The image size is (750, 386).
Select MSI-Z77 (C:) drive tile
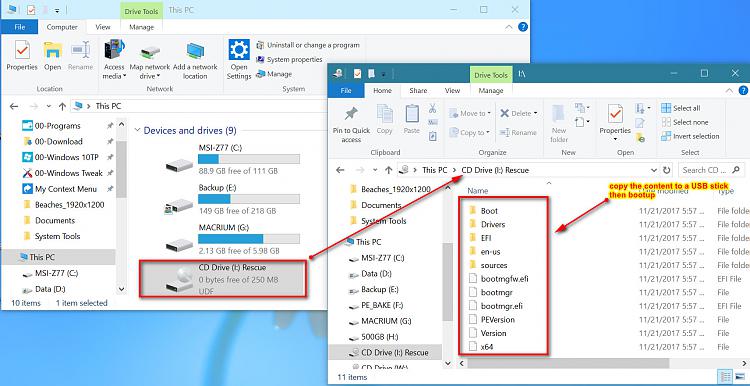point(232,161)
